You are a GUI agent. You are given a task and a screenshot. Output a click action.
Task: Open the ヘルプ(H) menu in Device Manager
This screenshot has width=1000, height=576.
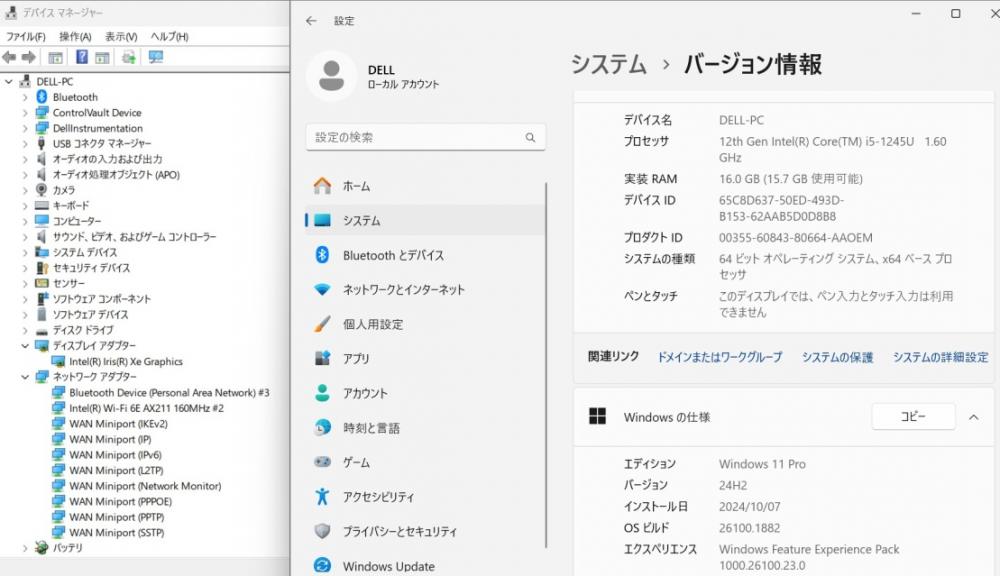point(169,36)
